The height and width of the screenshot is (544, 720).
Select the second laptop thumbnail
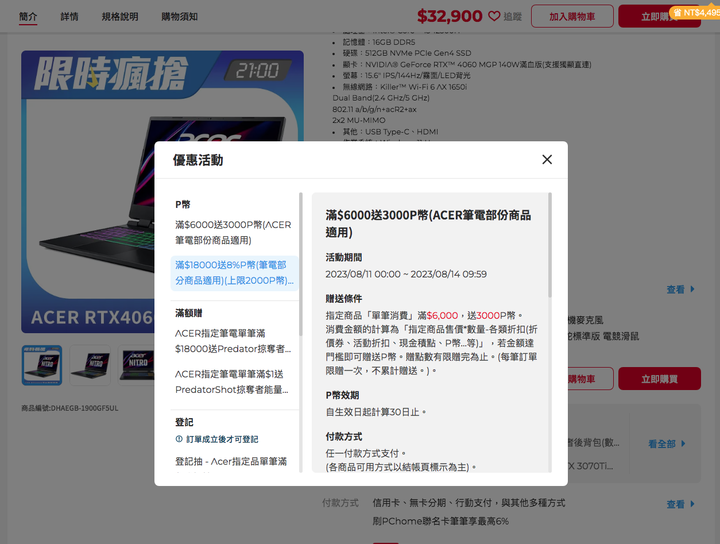point(90,365)
